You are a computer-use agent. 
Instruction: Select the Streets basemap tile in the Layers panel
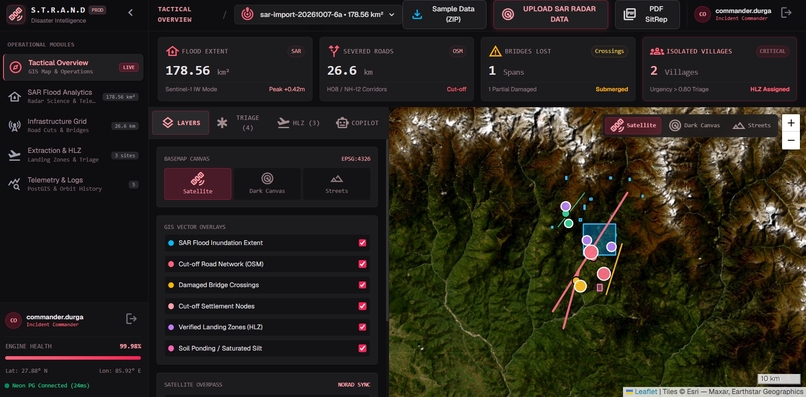[x=336, y=184]
